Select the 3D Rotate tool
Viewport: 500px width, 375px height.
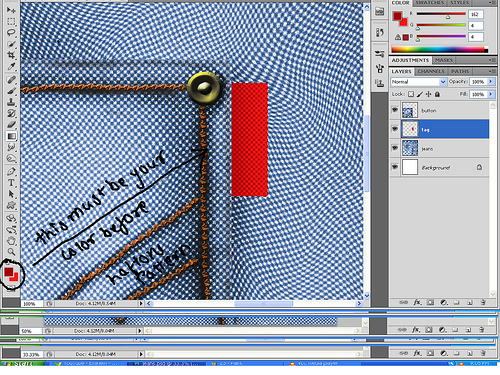(11, 218)
